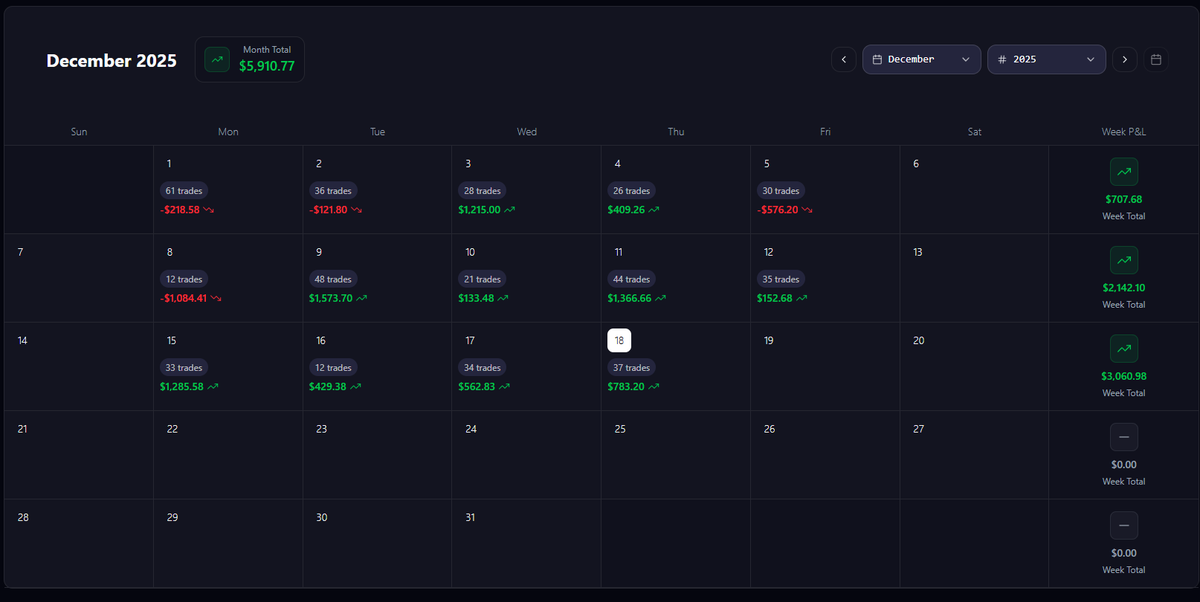Image resolution: width=1200 pixels, height=602 pixels.
Task: Click the down-trend arrow beside -$218.58
Action: click(x=209, y=210)
